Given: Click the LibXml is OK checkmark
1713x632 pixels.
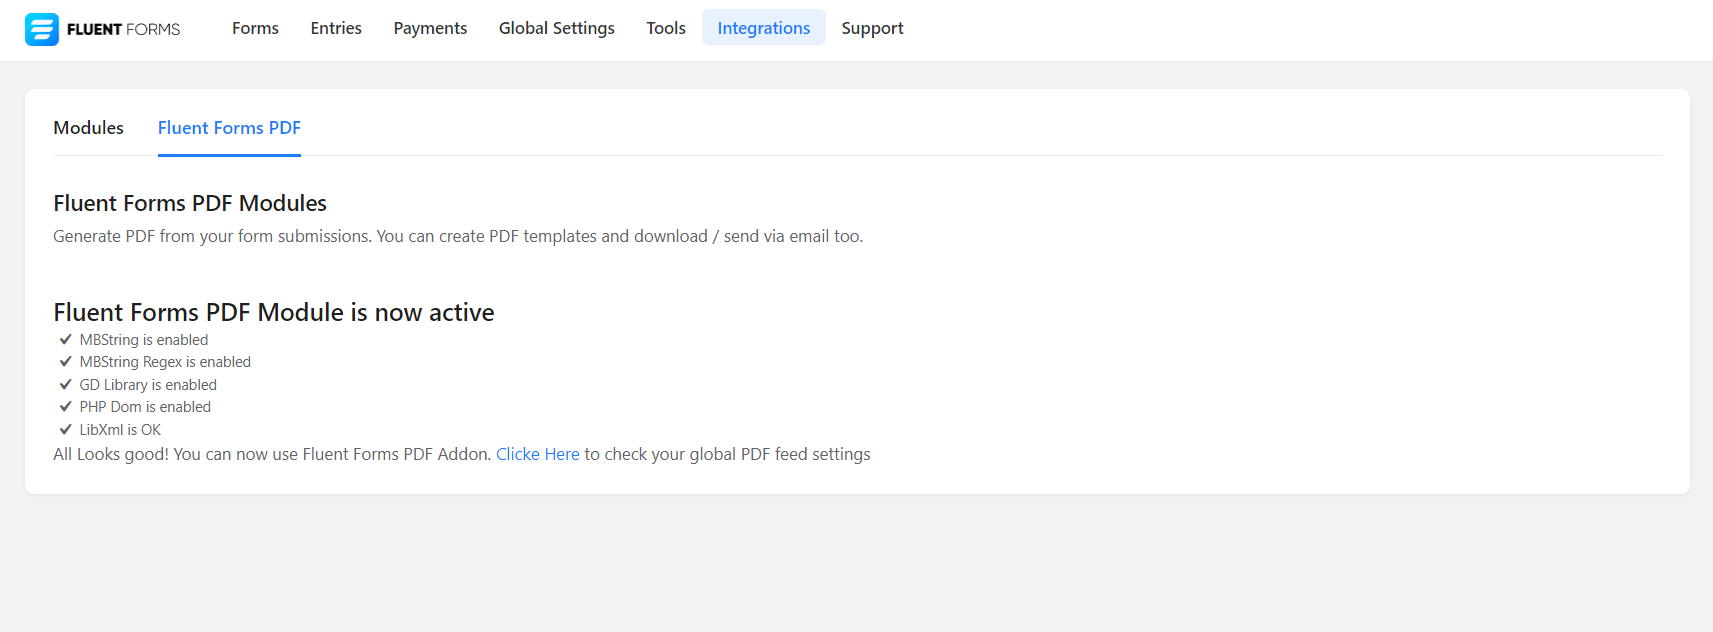Looking at the screenshot, I should pyautogui.click(x=66, y=430).
